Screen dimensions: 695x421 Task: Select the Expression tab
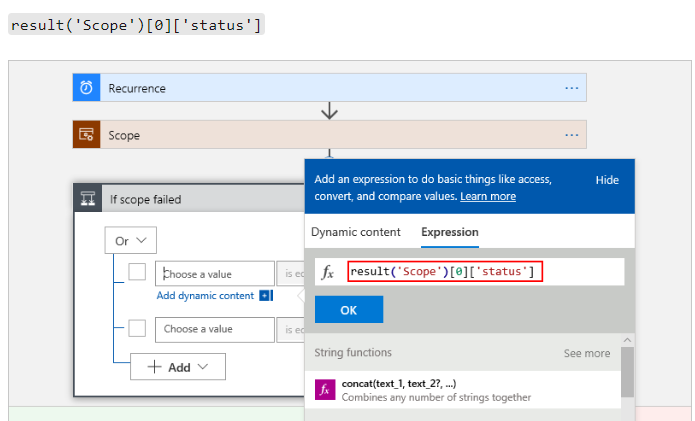(450, 232)
